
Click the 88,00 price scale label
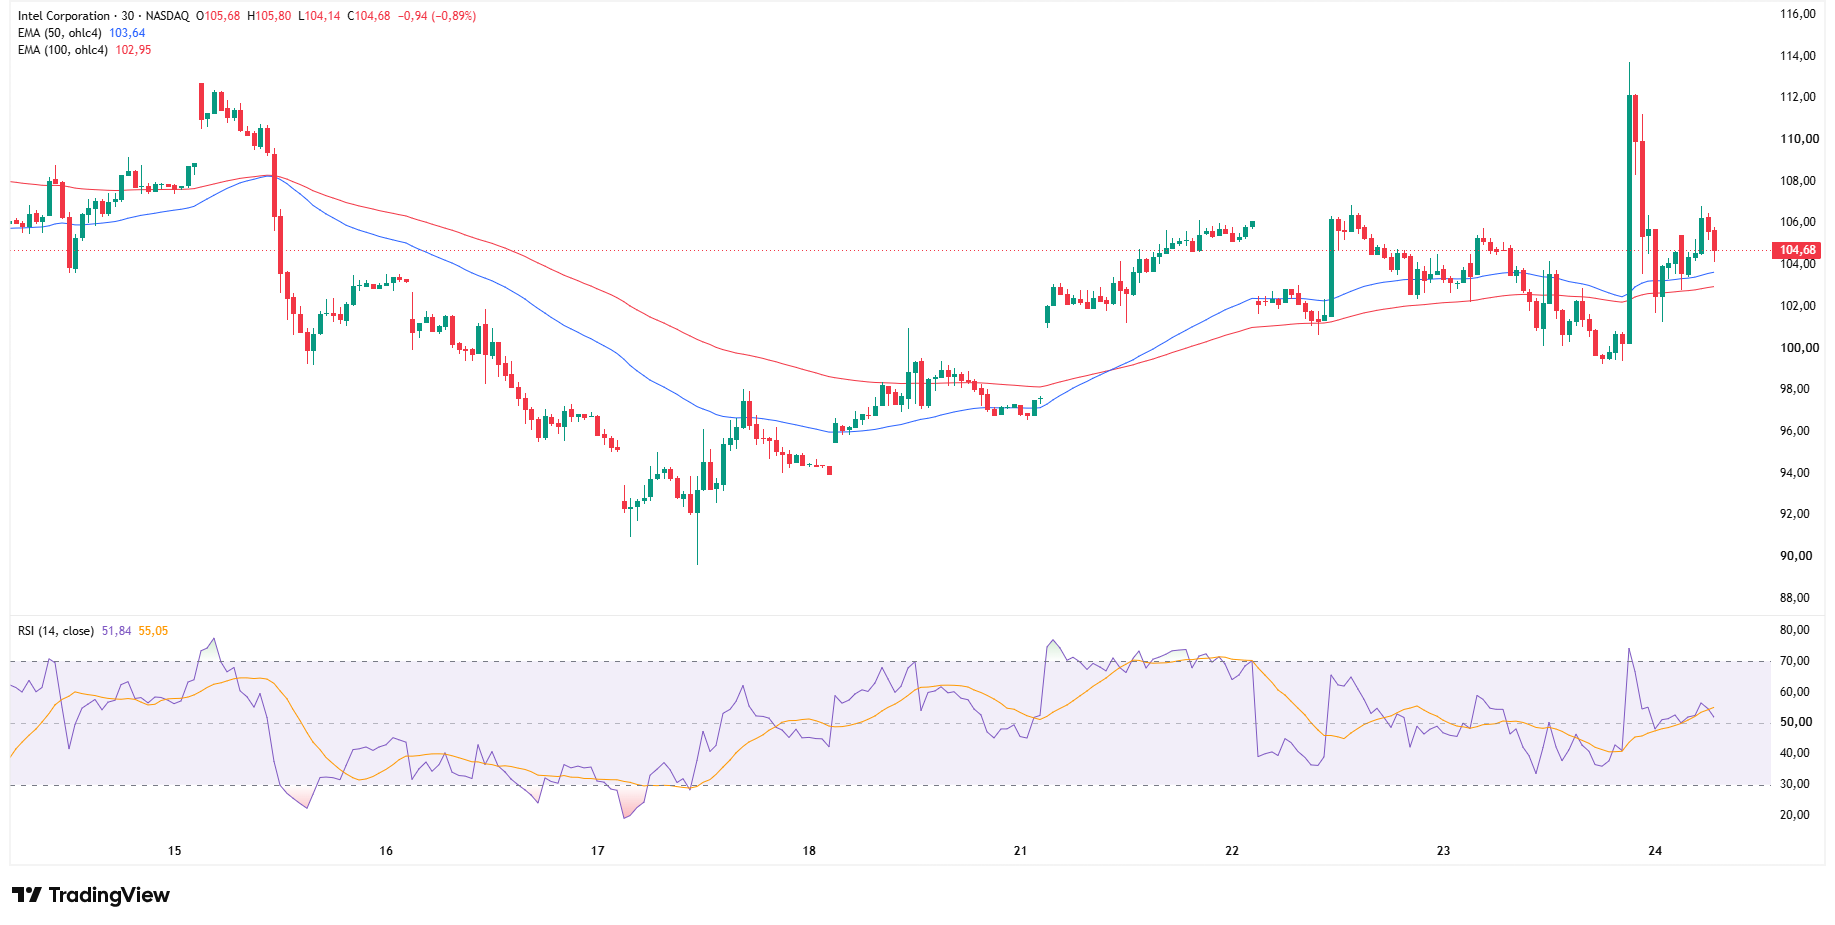pos(1795,598)
